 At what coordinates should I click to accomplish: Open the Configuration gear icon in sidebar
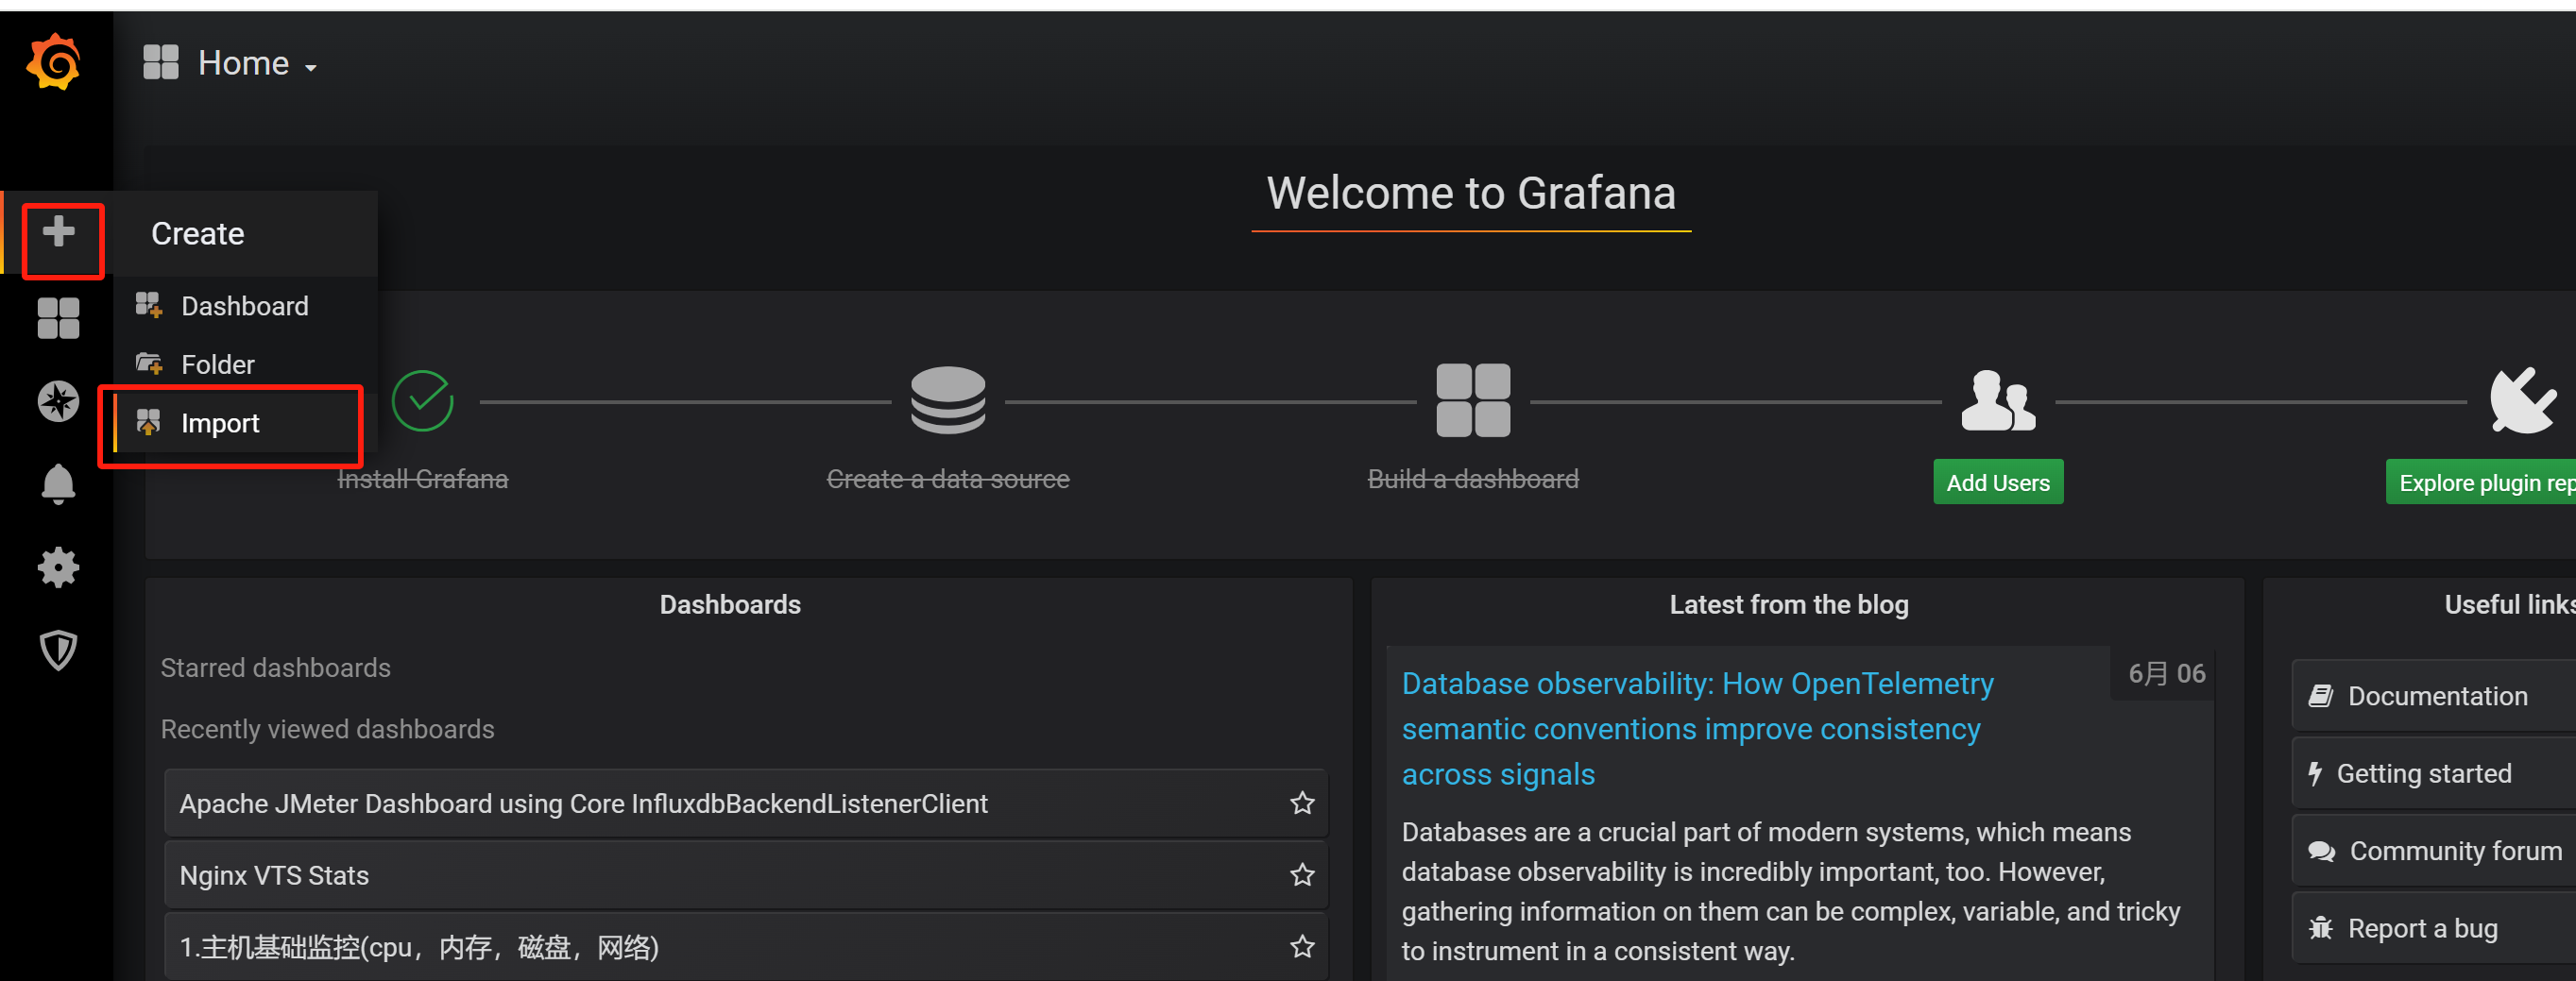(x=58, y=567)
